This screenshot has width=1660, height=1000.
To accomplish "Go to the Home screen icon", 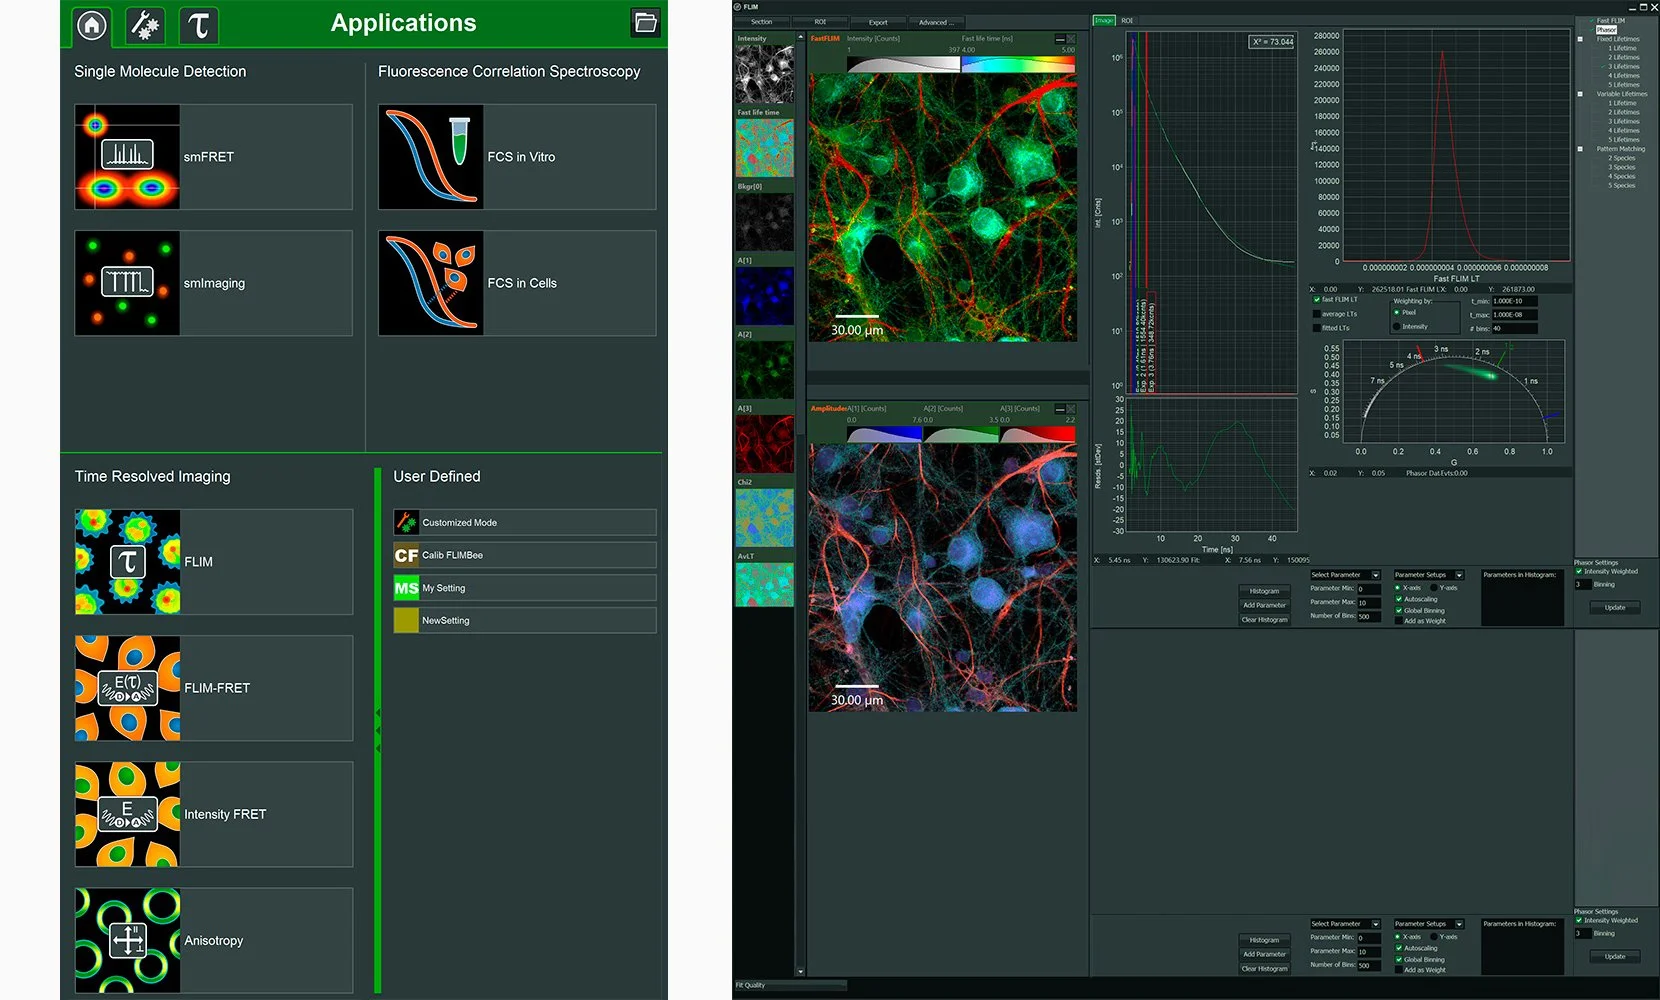I will click(x=92, y=25).
